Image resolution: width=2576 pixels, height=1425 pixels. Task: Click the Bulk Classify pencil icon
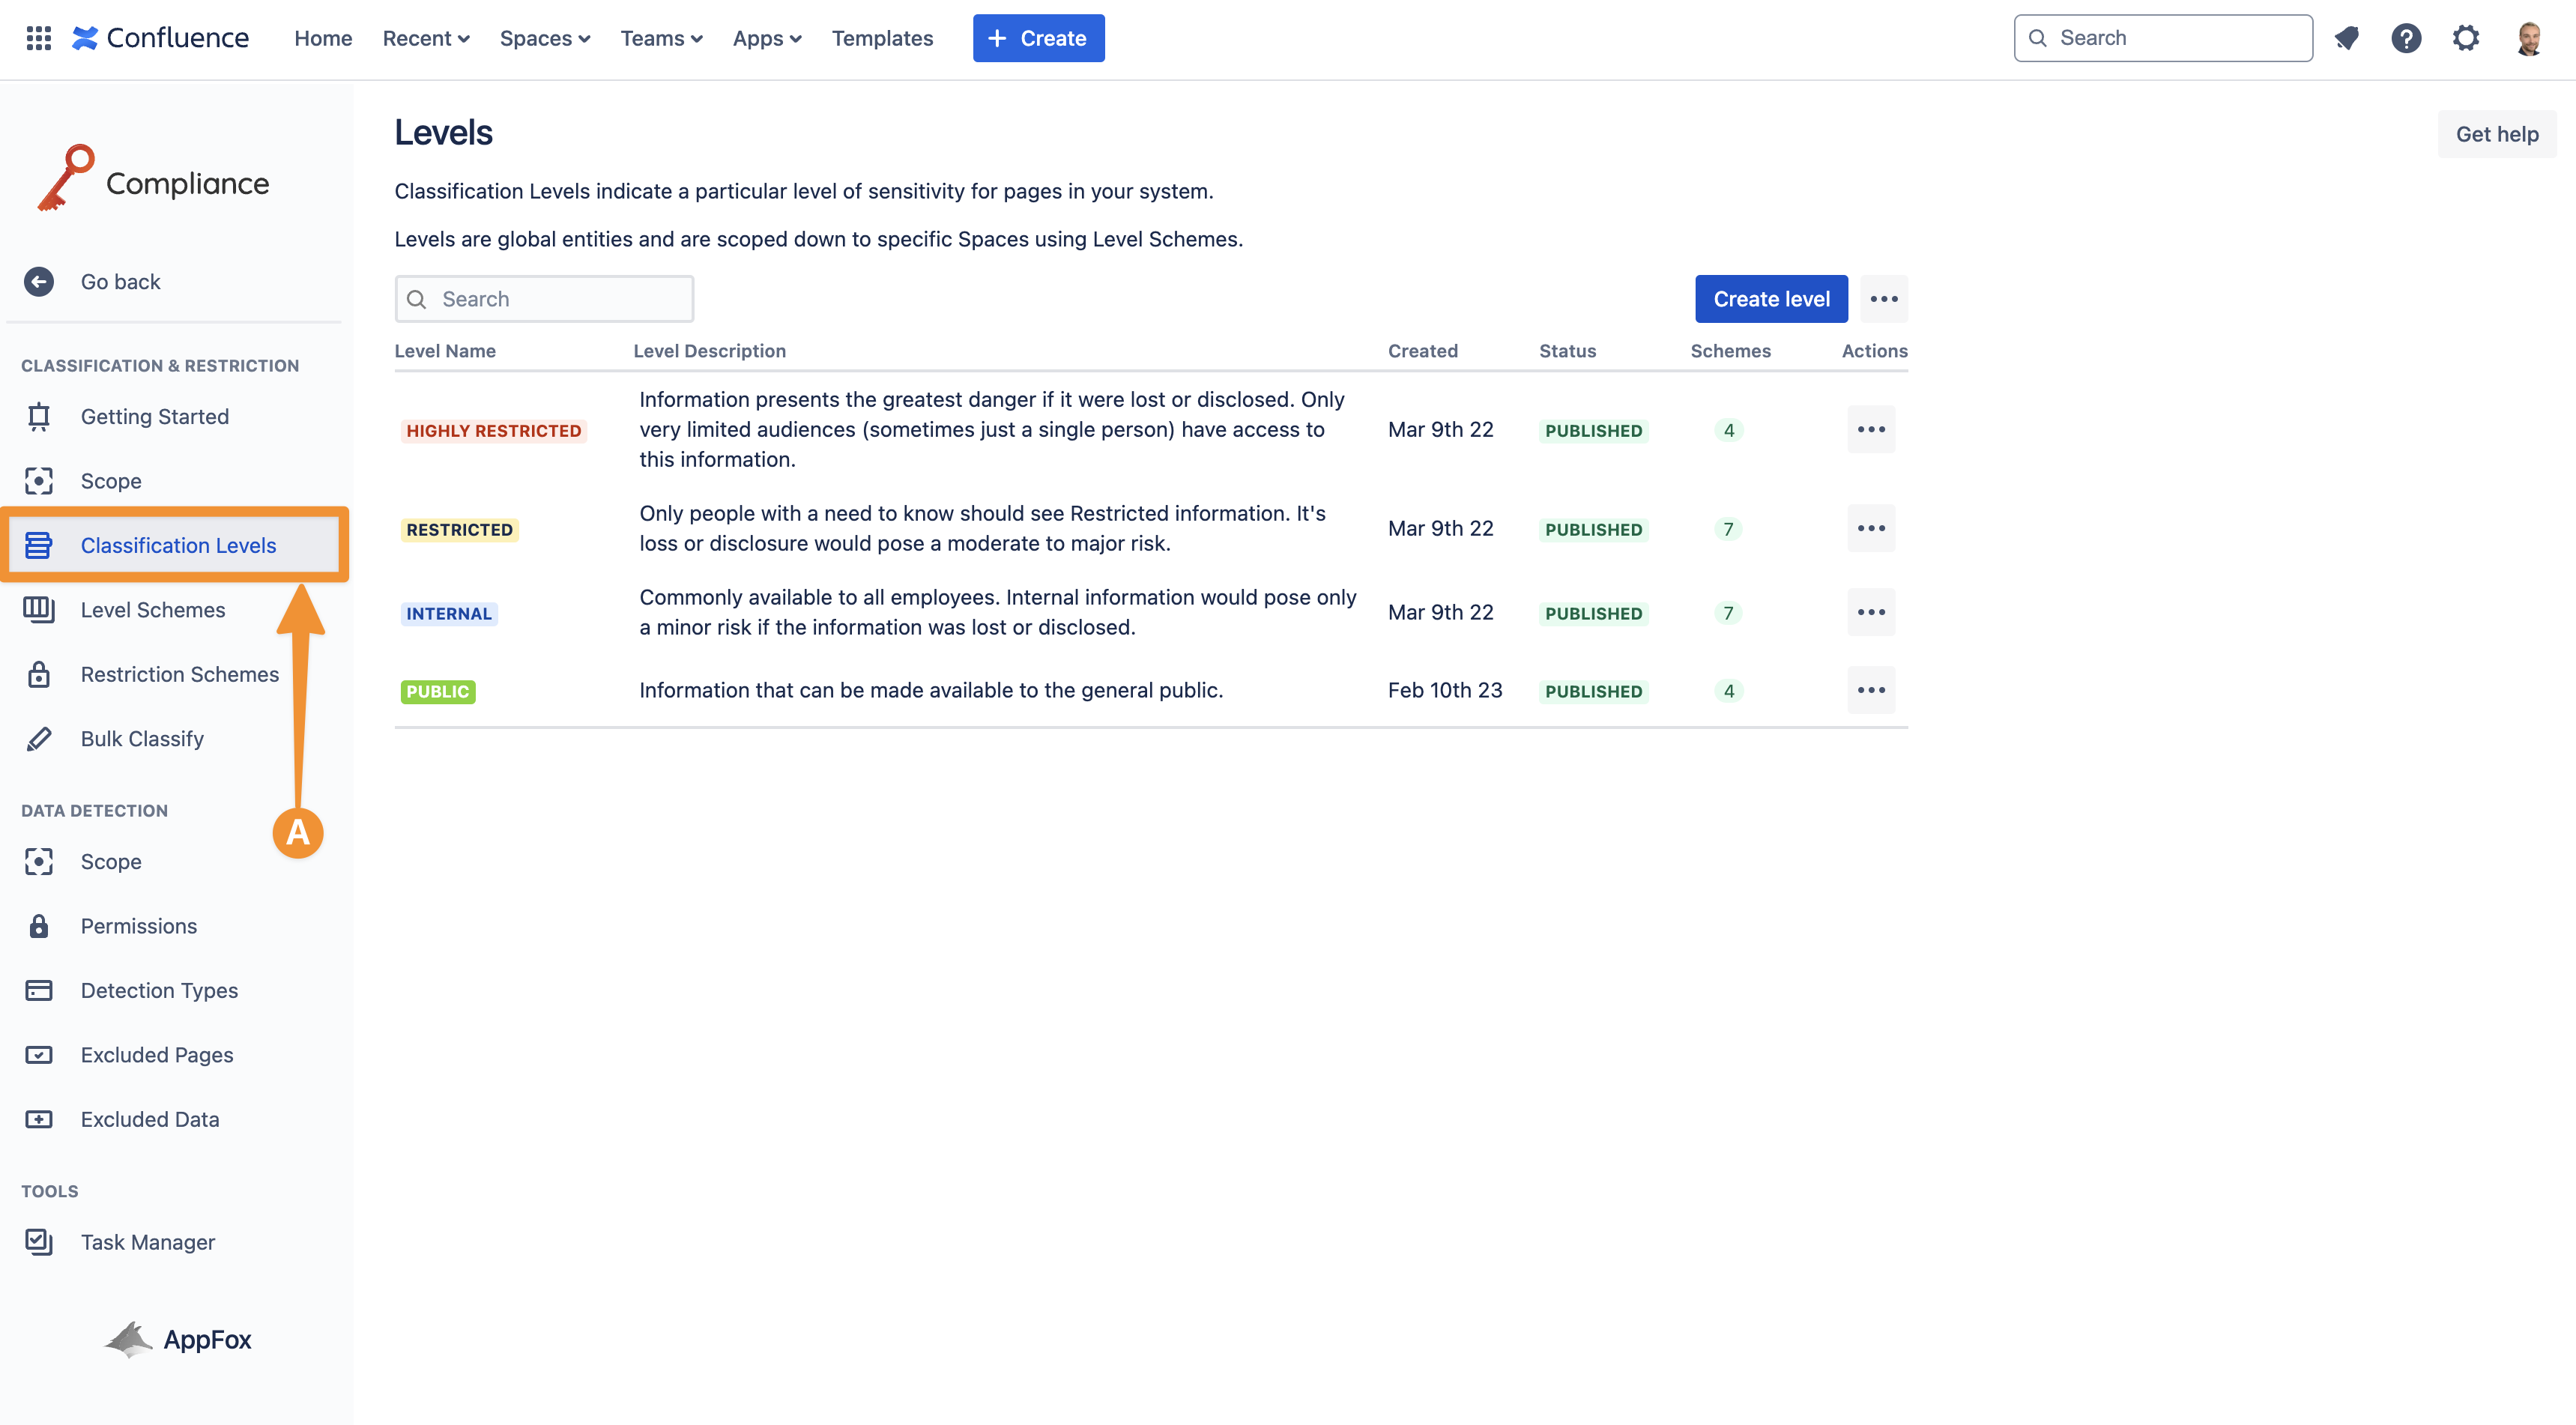(x=39, y=739)
